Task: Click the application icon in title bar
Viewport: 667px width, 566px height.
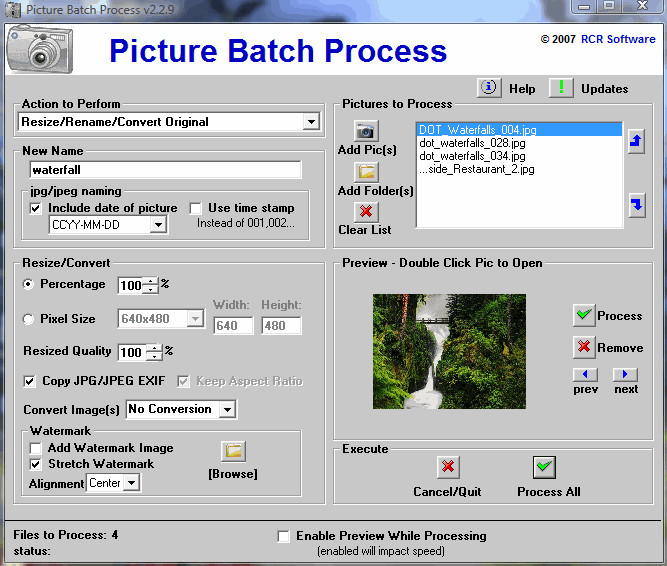Action: click(13, 9)
